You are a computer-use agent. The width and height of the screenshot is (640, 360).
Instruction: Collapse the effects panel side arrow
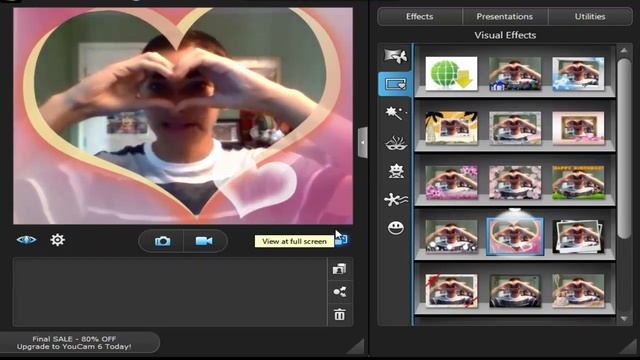(362, 142)
